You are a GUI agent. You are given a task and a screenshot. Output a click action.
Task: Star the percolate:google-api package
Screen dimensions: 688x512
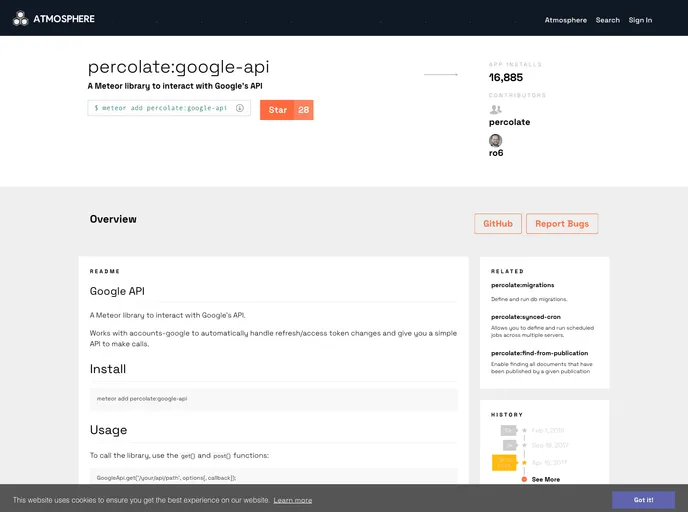tap(277, 110)
